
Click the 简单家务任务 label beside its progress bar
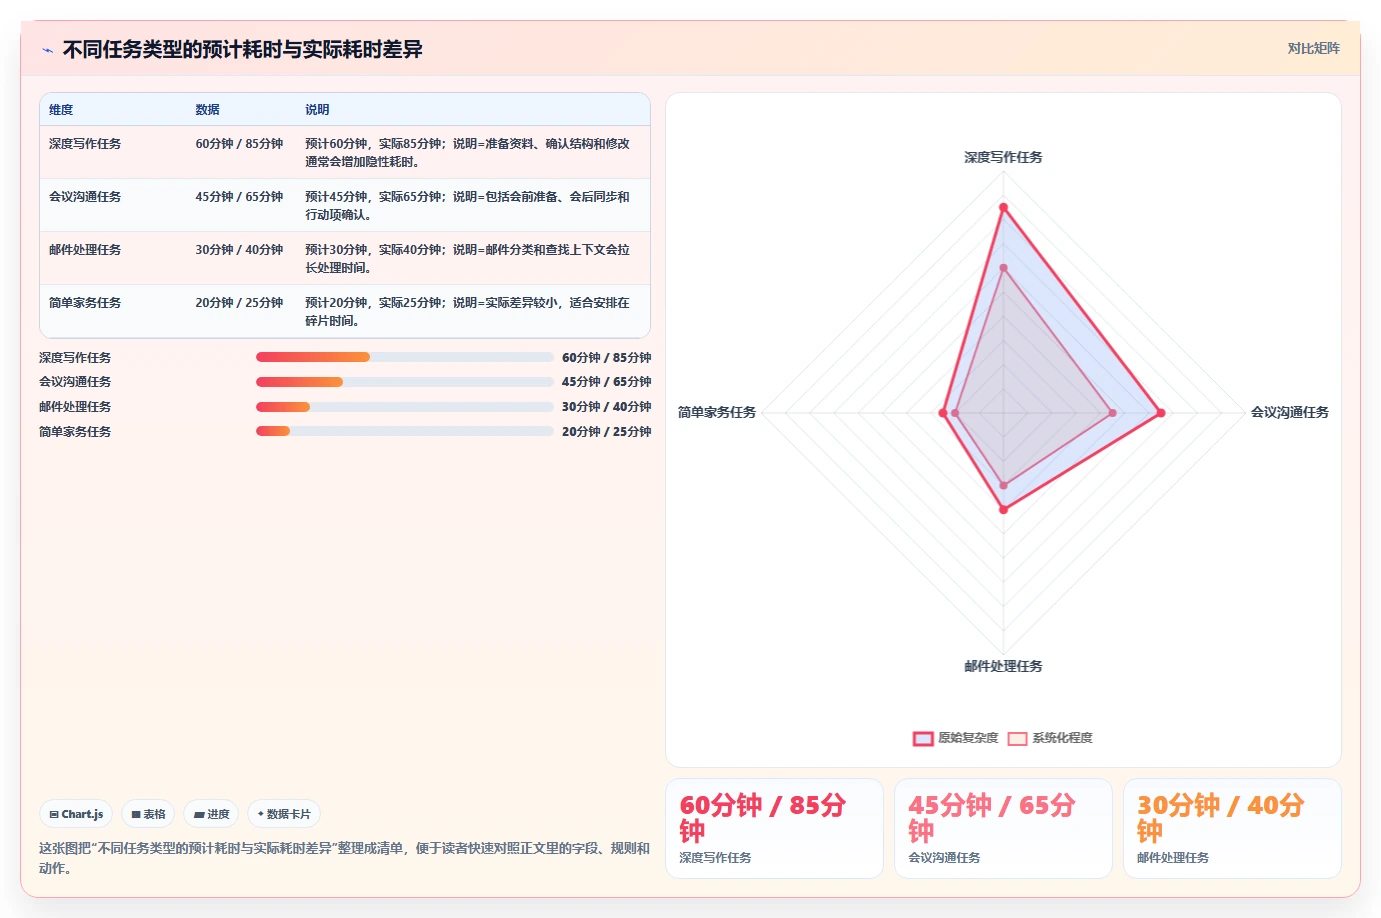click(75, 432)
